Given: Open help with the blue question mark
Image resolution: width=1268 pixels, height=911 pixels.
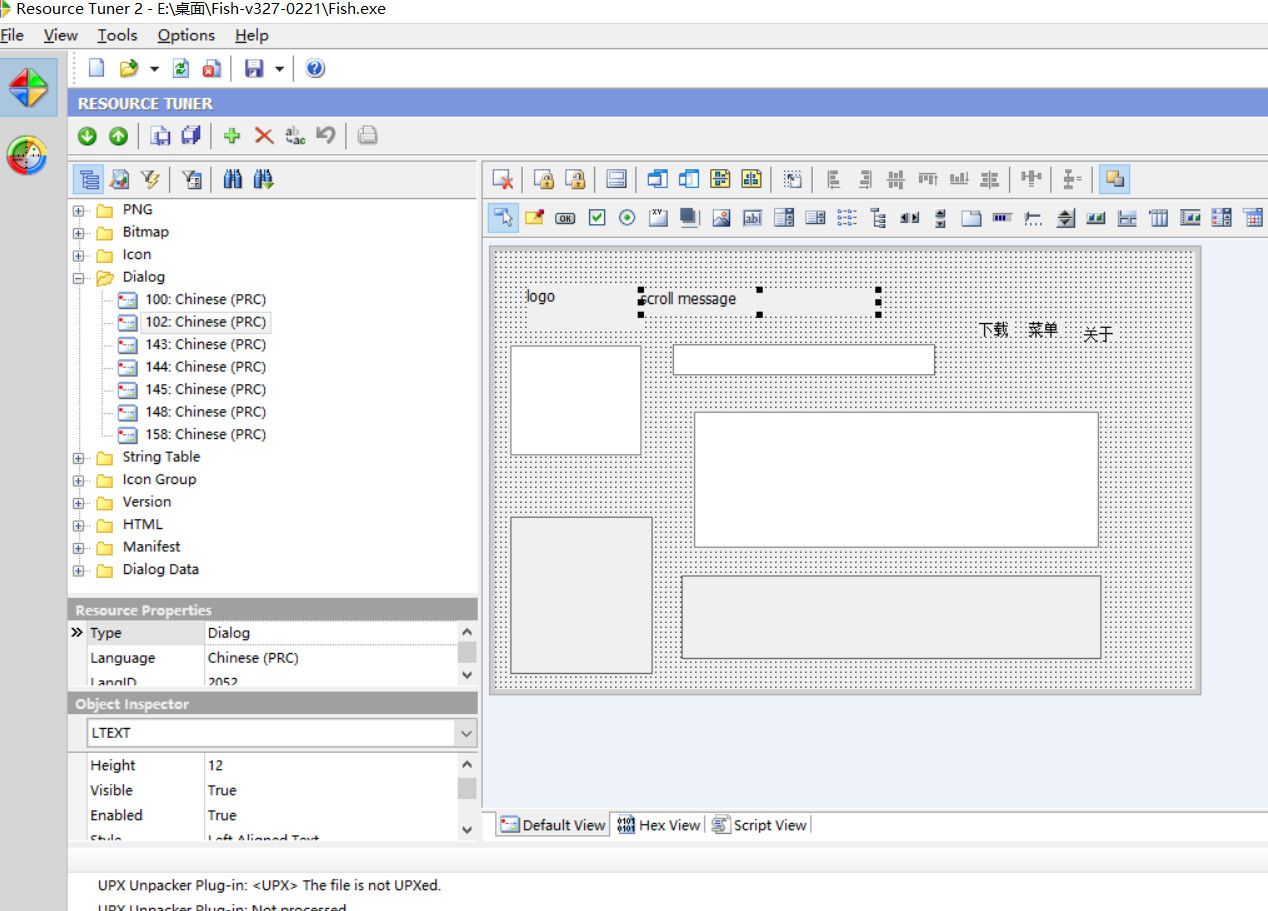Looking at the screenshot, I should click(x=315, y=68).
